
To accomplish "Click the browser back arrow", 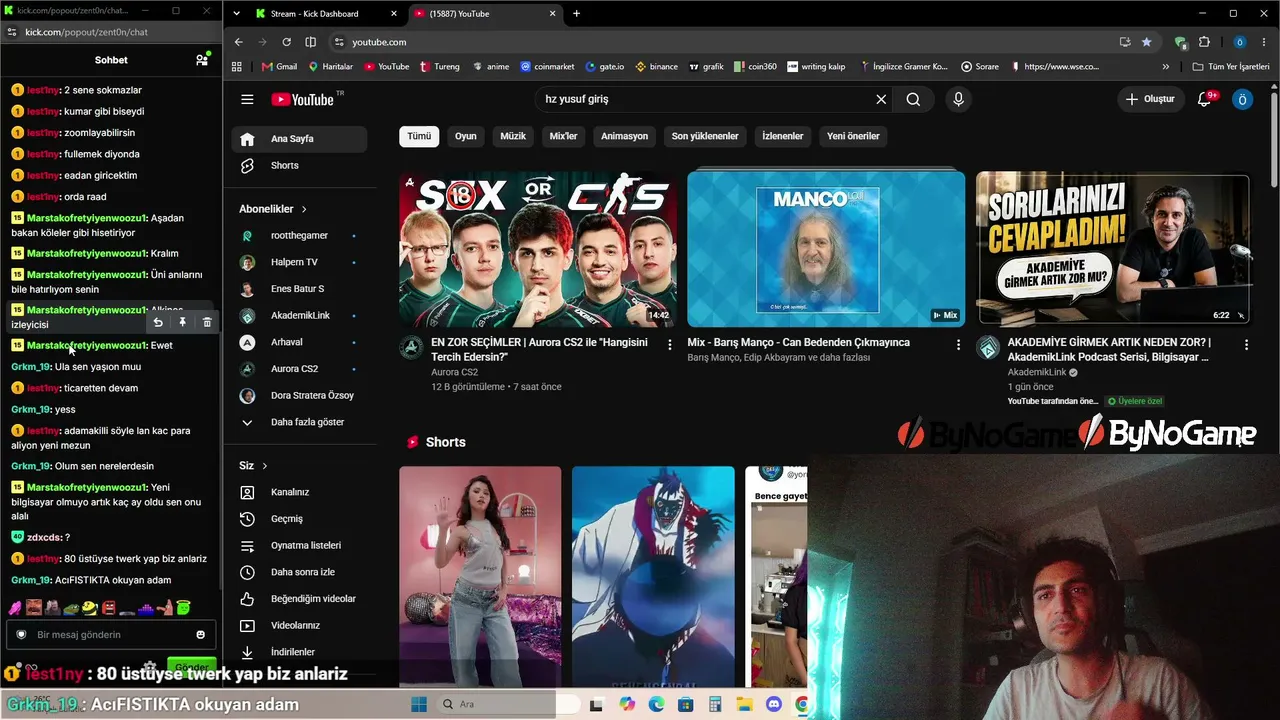I will [x=238, y=42].
